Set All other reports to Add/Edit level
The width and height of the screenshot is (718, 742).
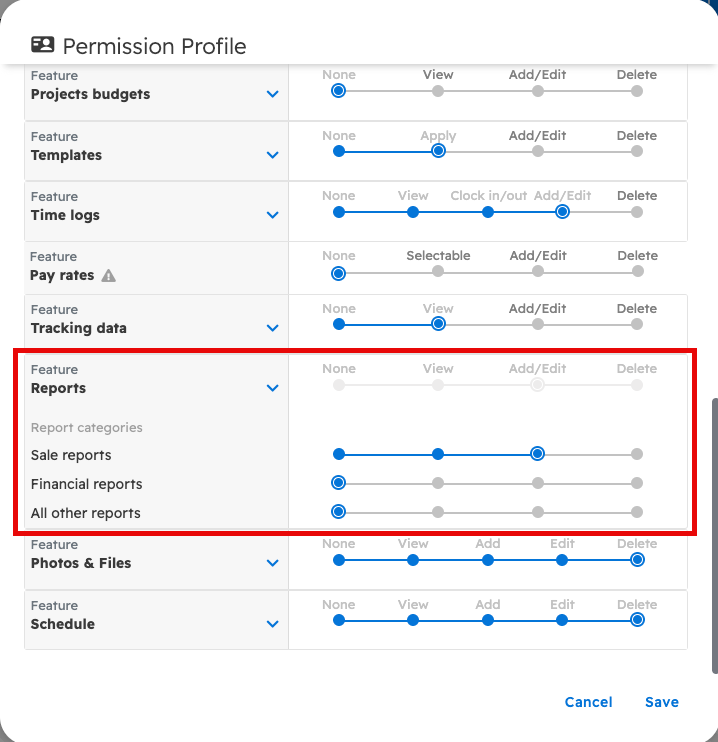[538, 512]
